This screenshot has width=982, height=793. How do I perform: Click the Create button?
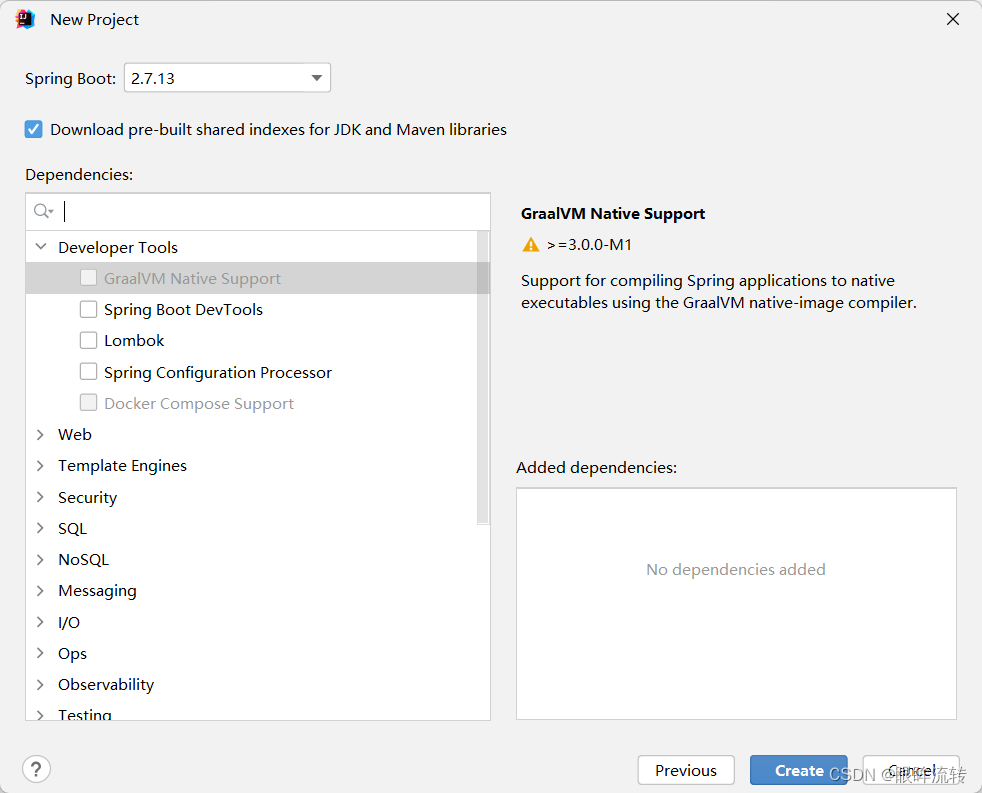coord(799,770)
